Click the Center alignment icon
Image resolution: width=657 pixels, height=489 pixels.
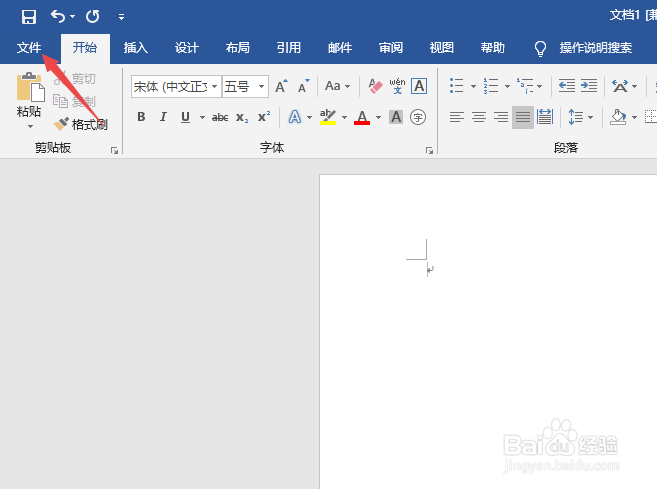pyautogui.click(x=479, y=117)
